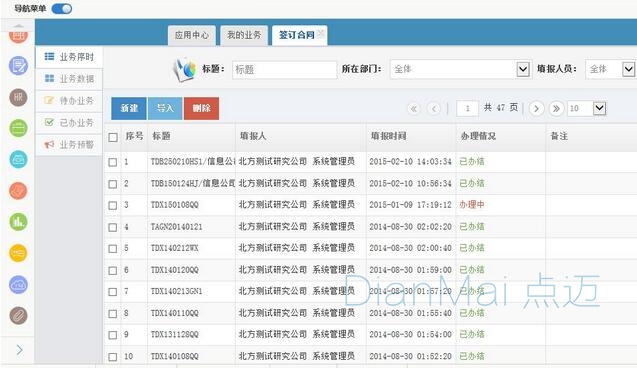The height and width of the screenshot is (368, 637).
Task: Check the box for row TDX150108QQ
Action: click(113, 206)
